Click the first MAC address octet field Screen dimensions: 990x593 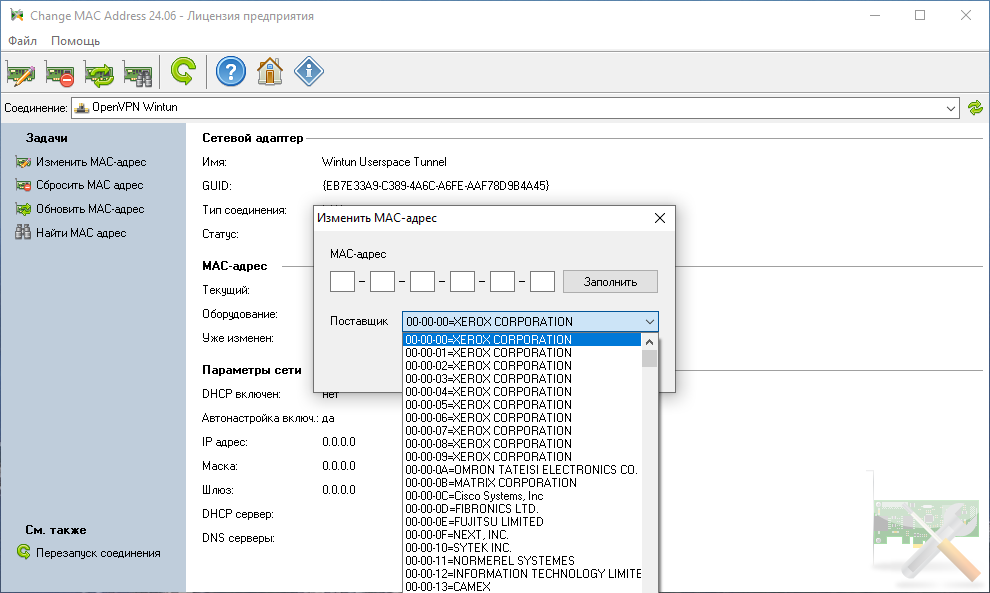point(342,282)
